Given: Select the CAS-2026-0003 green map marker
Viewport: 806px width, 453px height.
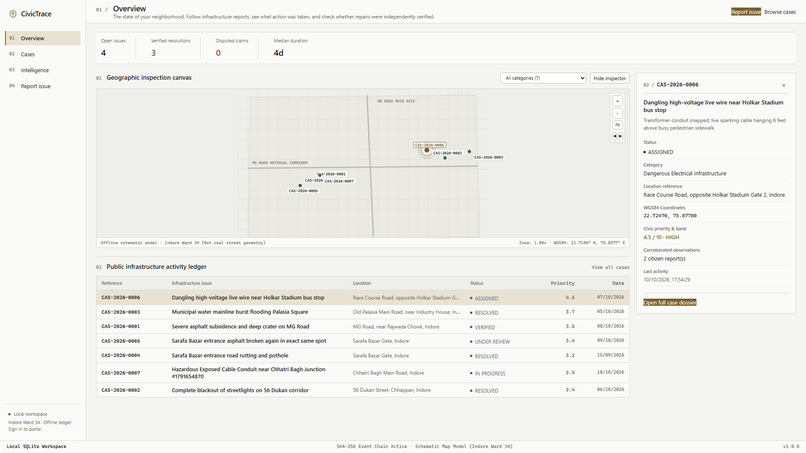Looking at the screenshot, I should coord(469,152).
